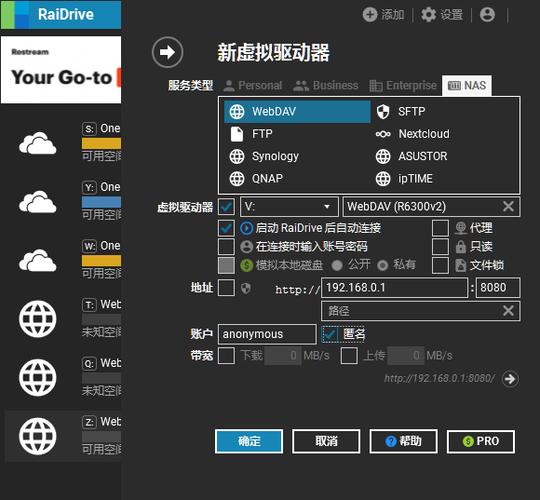This screenshot has height=500, width=540.
Task: Select the T: WebDAV globe icon
Action: coord(38,319)
